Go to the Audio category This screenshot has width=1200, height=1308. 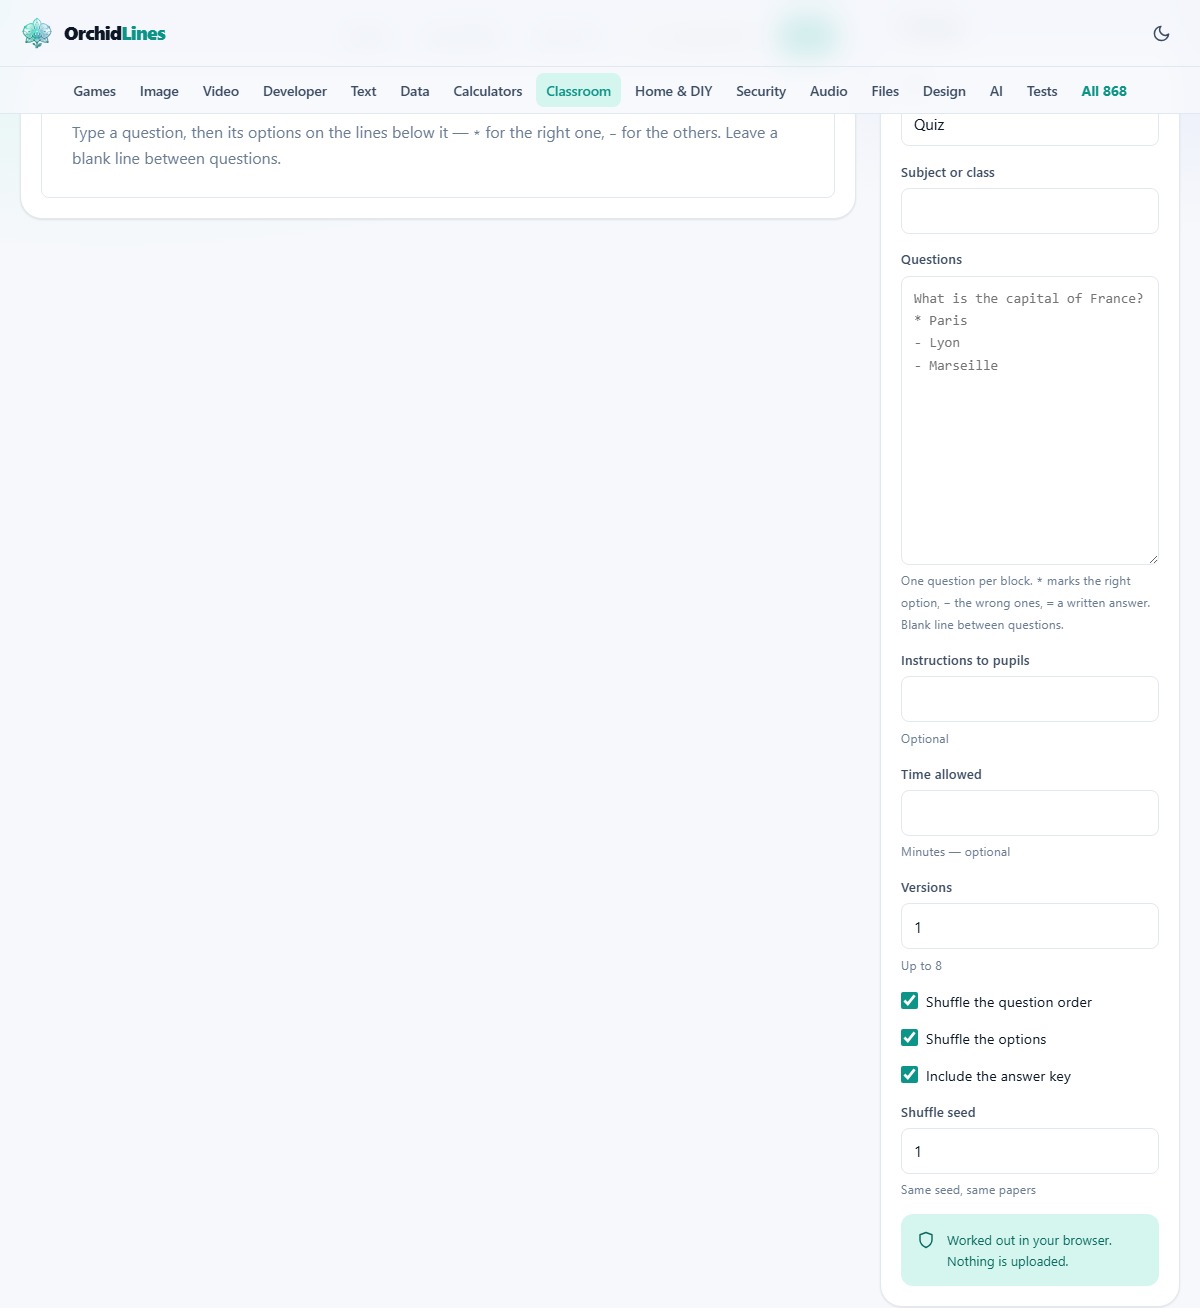point(829,91)
